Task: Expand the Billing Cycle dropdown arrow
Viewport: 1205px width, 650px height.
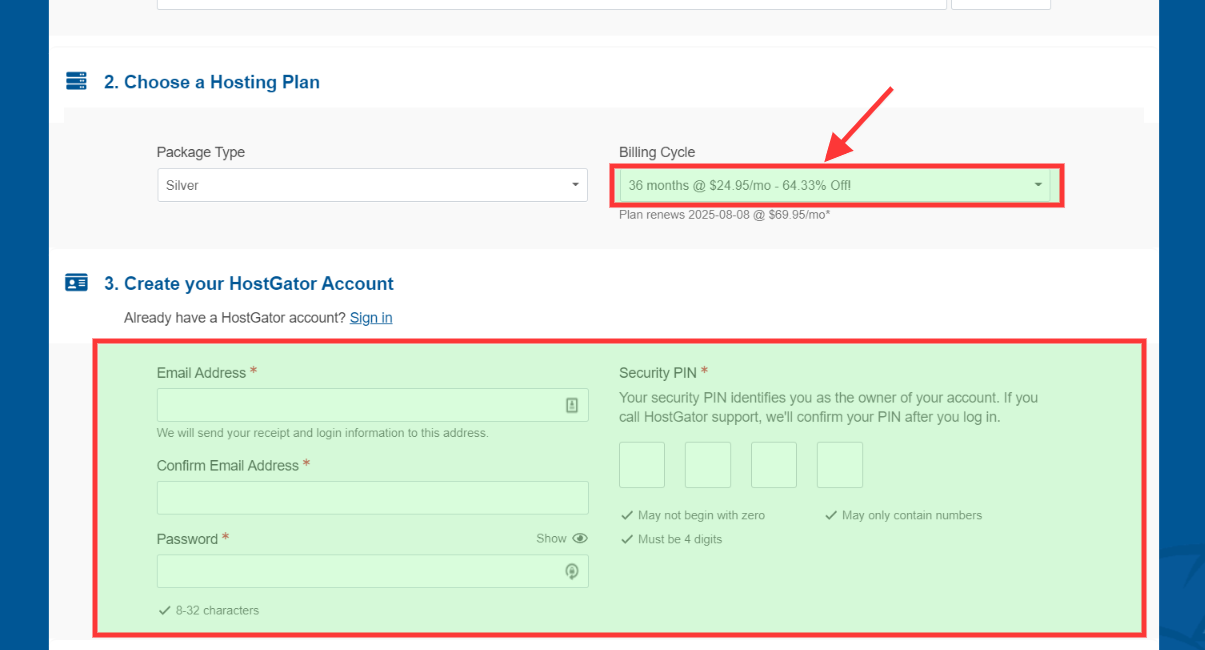Action: point(1038,185)
